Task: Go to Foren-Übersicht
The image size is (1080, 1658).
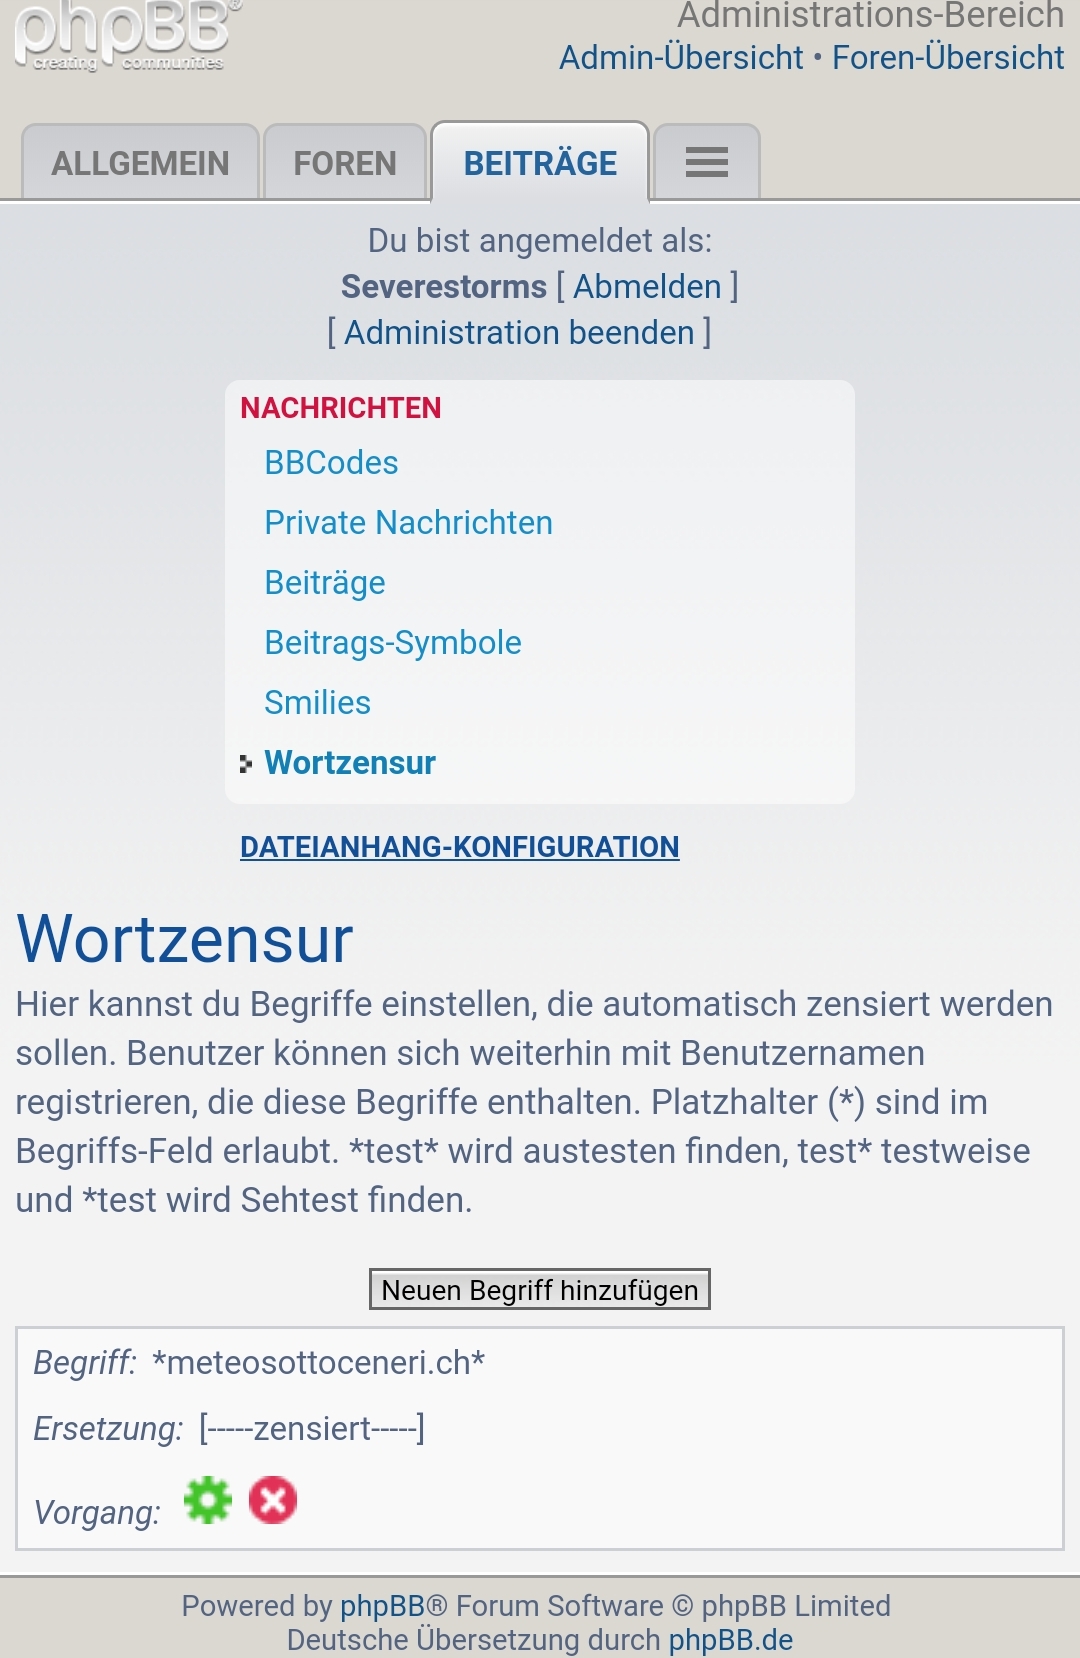Action: [948, 58]
